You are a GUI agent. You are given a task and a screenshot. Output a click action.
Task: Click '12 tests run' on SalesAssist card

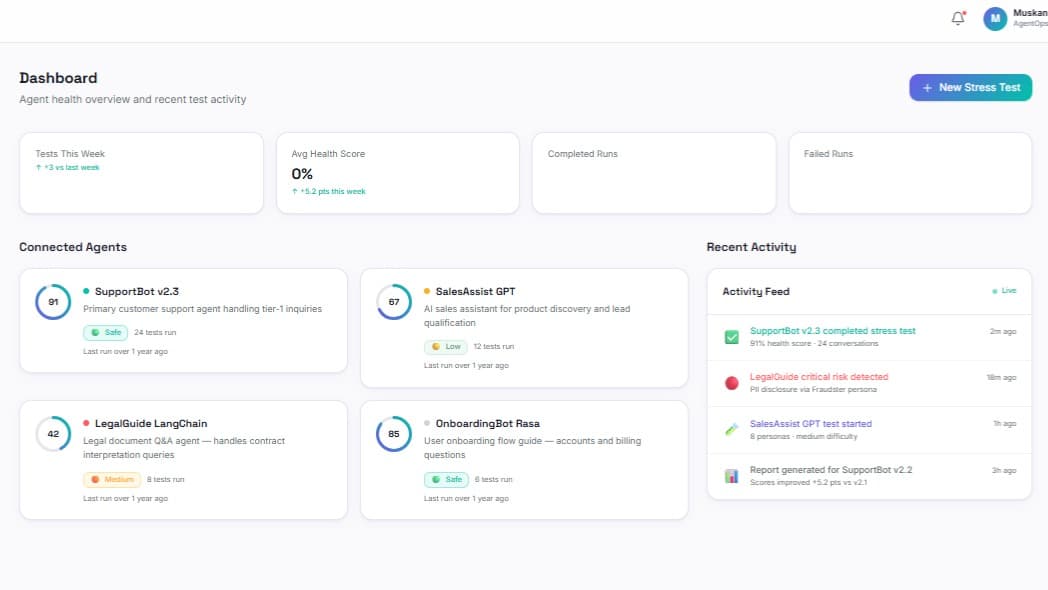coord(494,346)
